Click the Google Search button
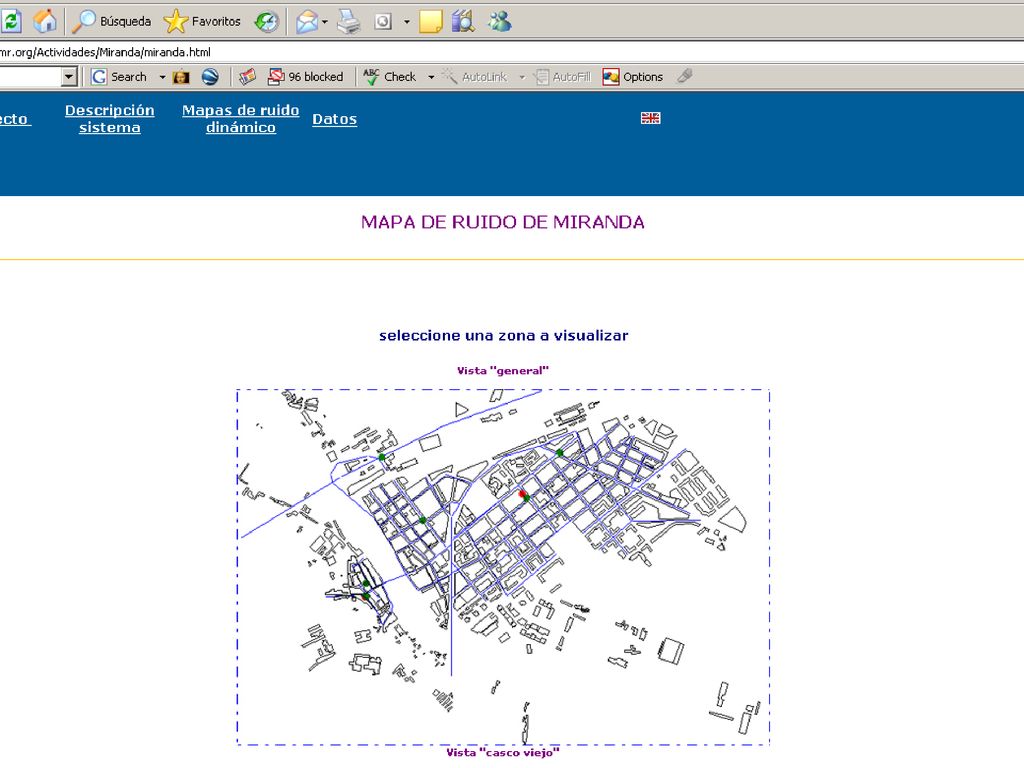Image resolution: width=1024 pixels, height=768 pixels. pos(120,77)
